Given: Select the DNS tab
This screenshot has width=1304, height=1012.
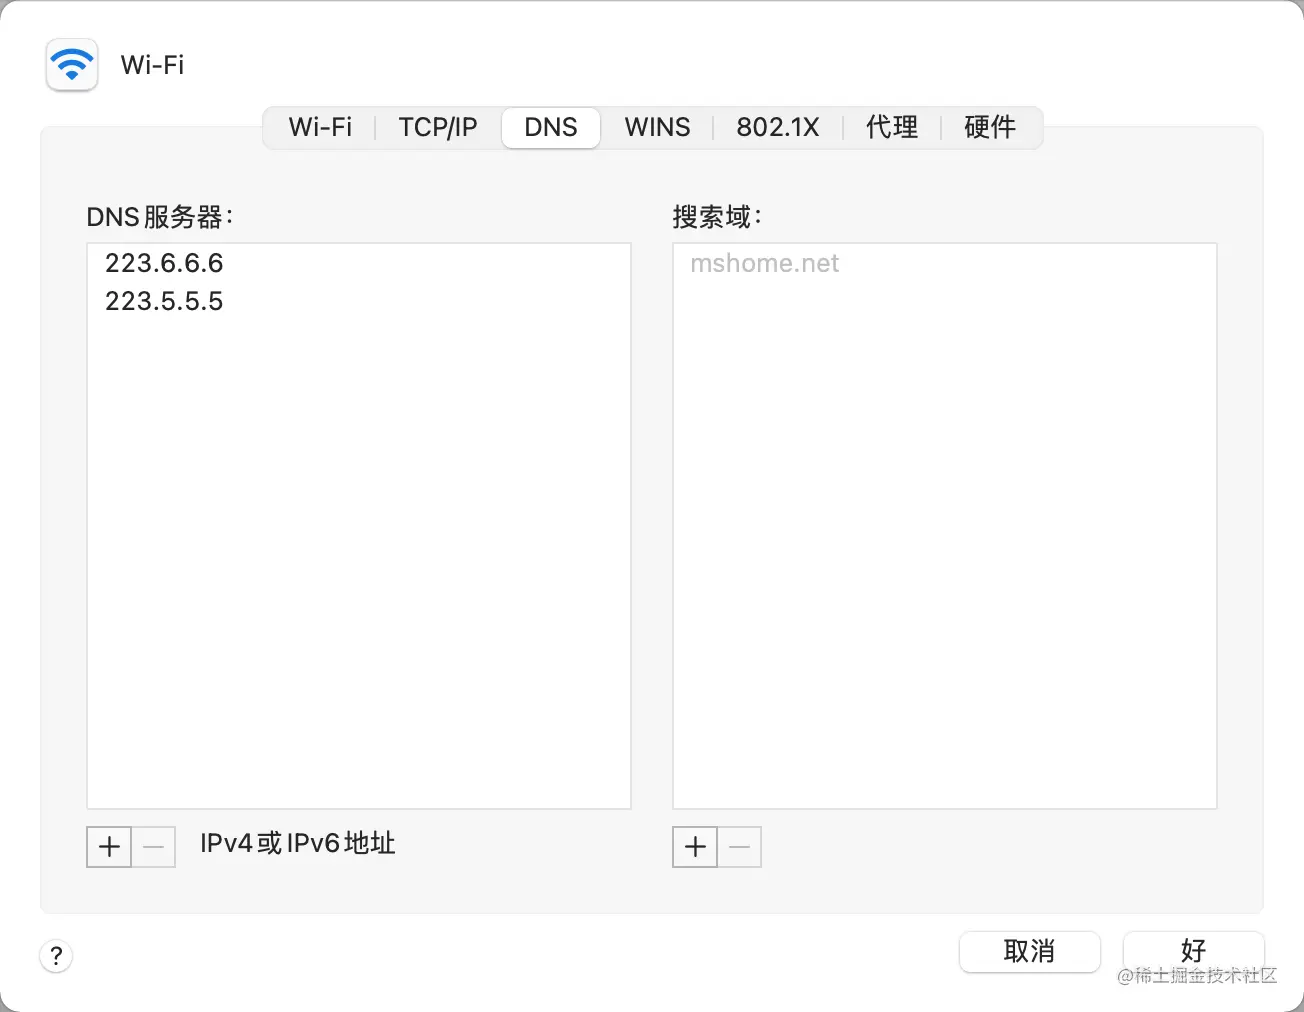Looking at the screenshot, I should [551, 128].
